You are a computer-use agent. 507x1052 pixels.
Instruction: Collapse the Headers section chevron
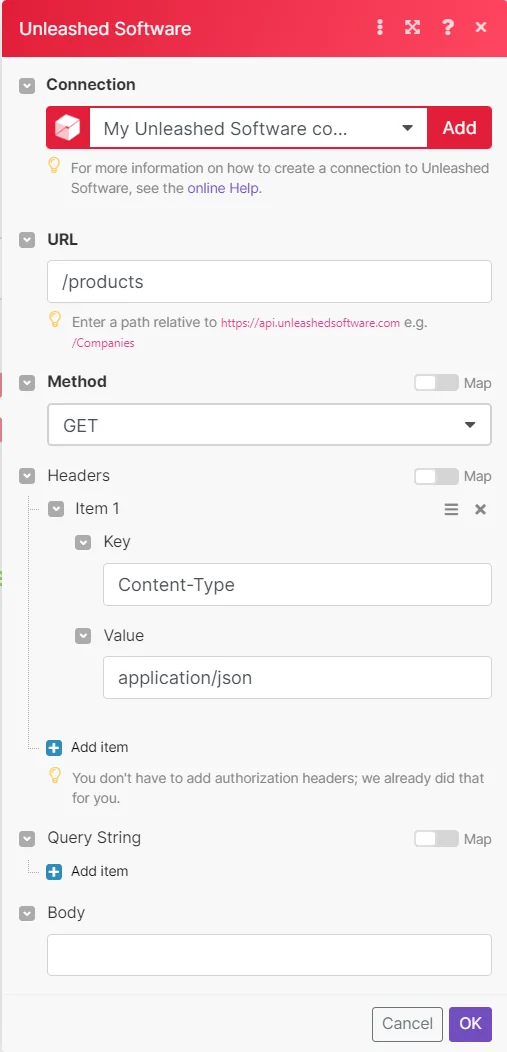tap(27, 476)
